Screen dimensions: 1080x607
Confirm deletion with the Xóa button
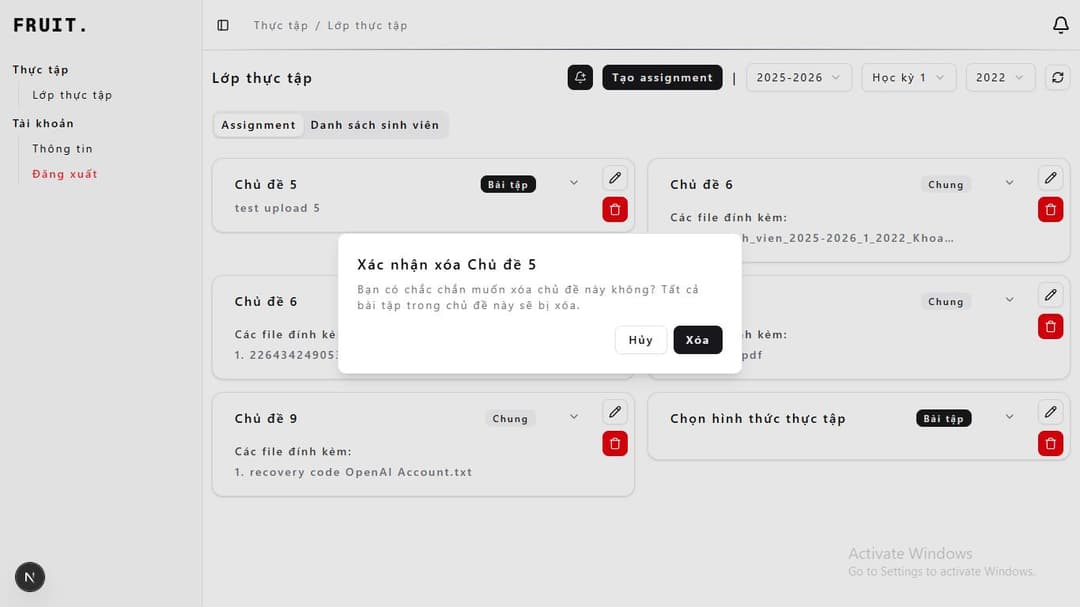point(697,339)
